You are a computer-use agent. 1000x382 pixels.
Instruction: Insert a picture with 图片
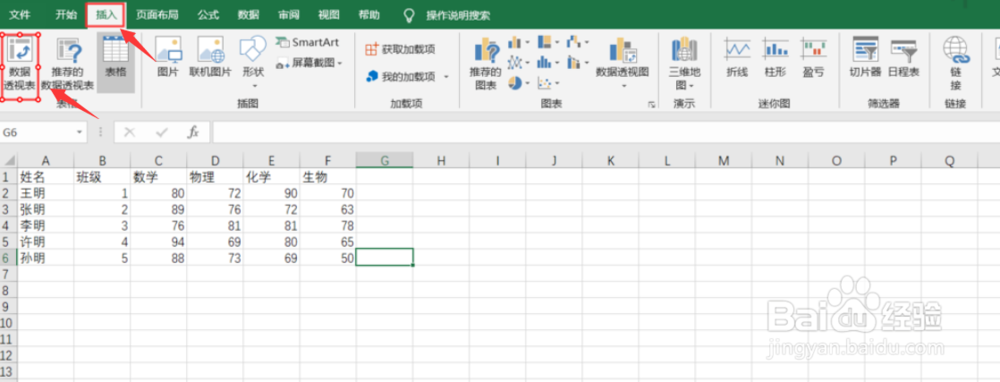pos(168,57)
